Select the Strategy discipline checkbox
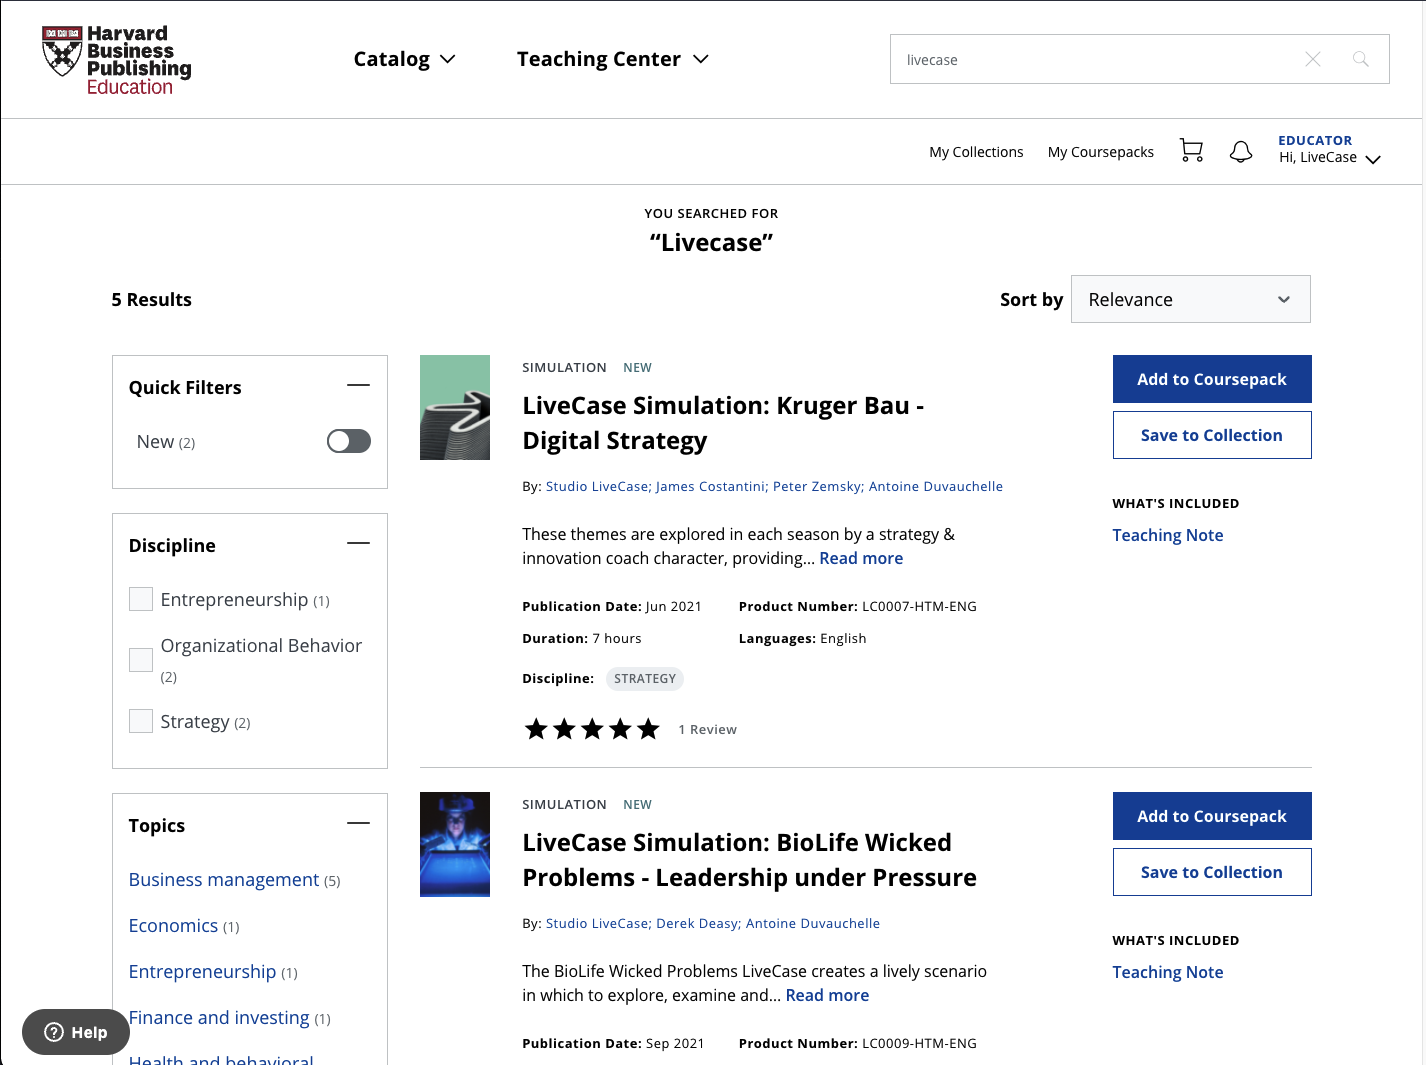 [x=141, y=721]
